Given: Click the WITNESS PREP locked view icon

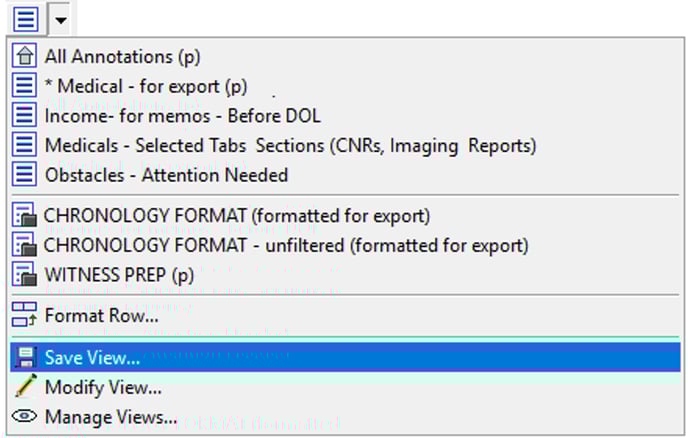Looking at the screenshot, I should point(26,274).
